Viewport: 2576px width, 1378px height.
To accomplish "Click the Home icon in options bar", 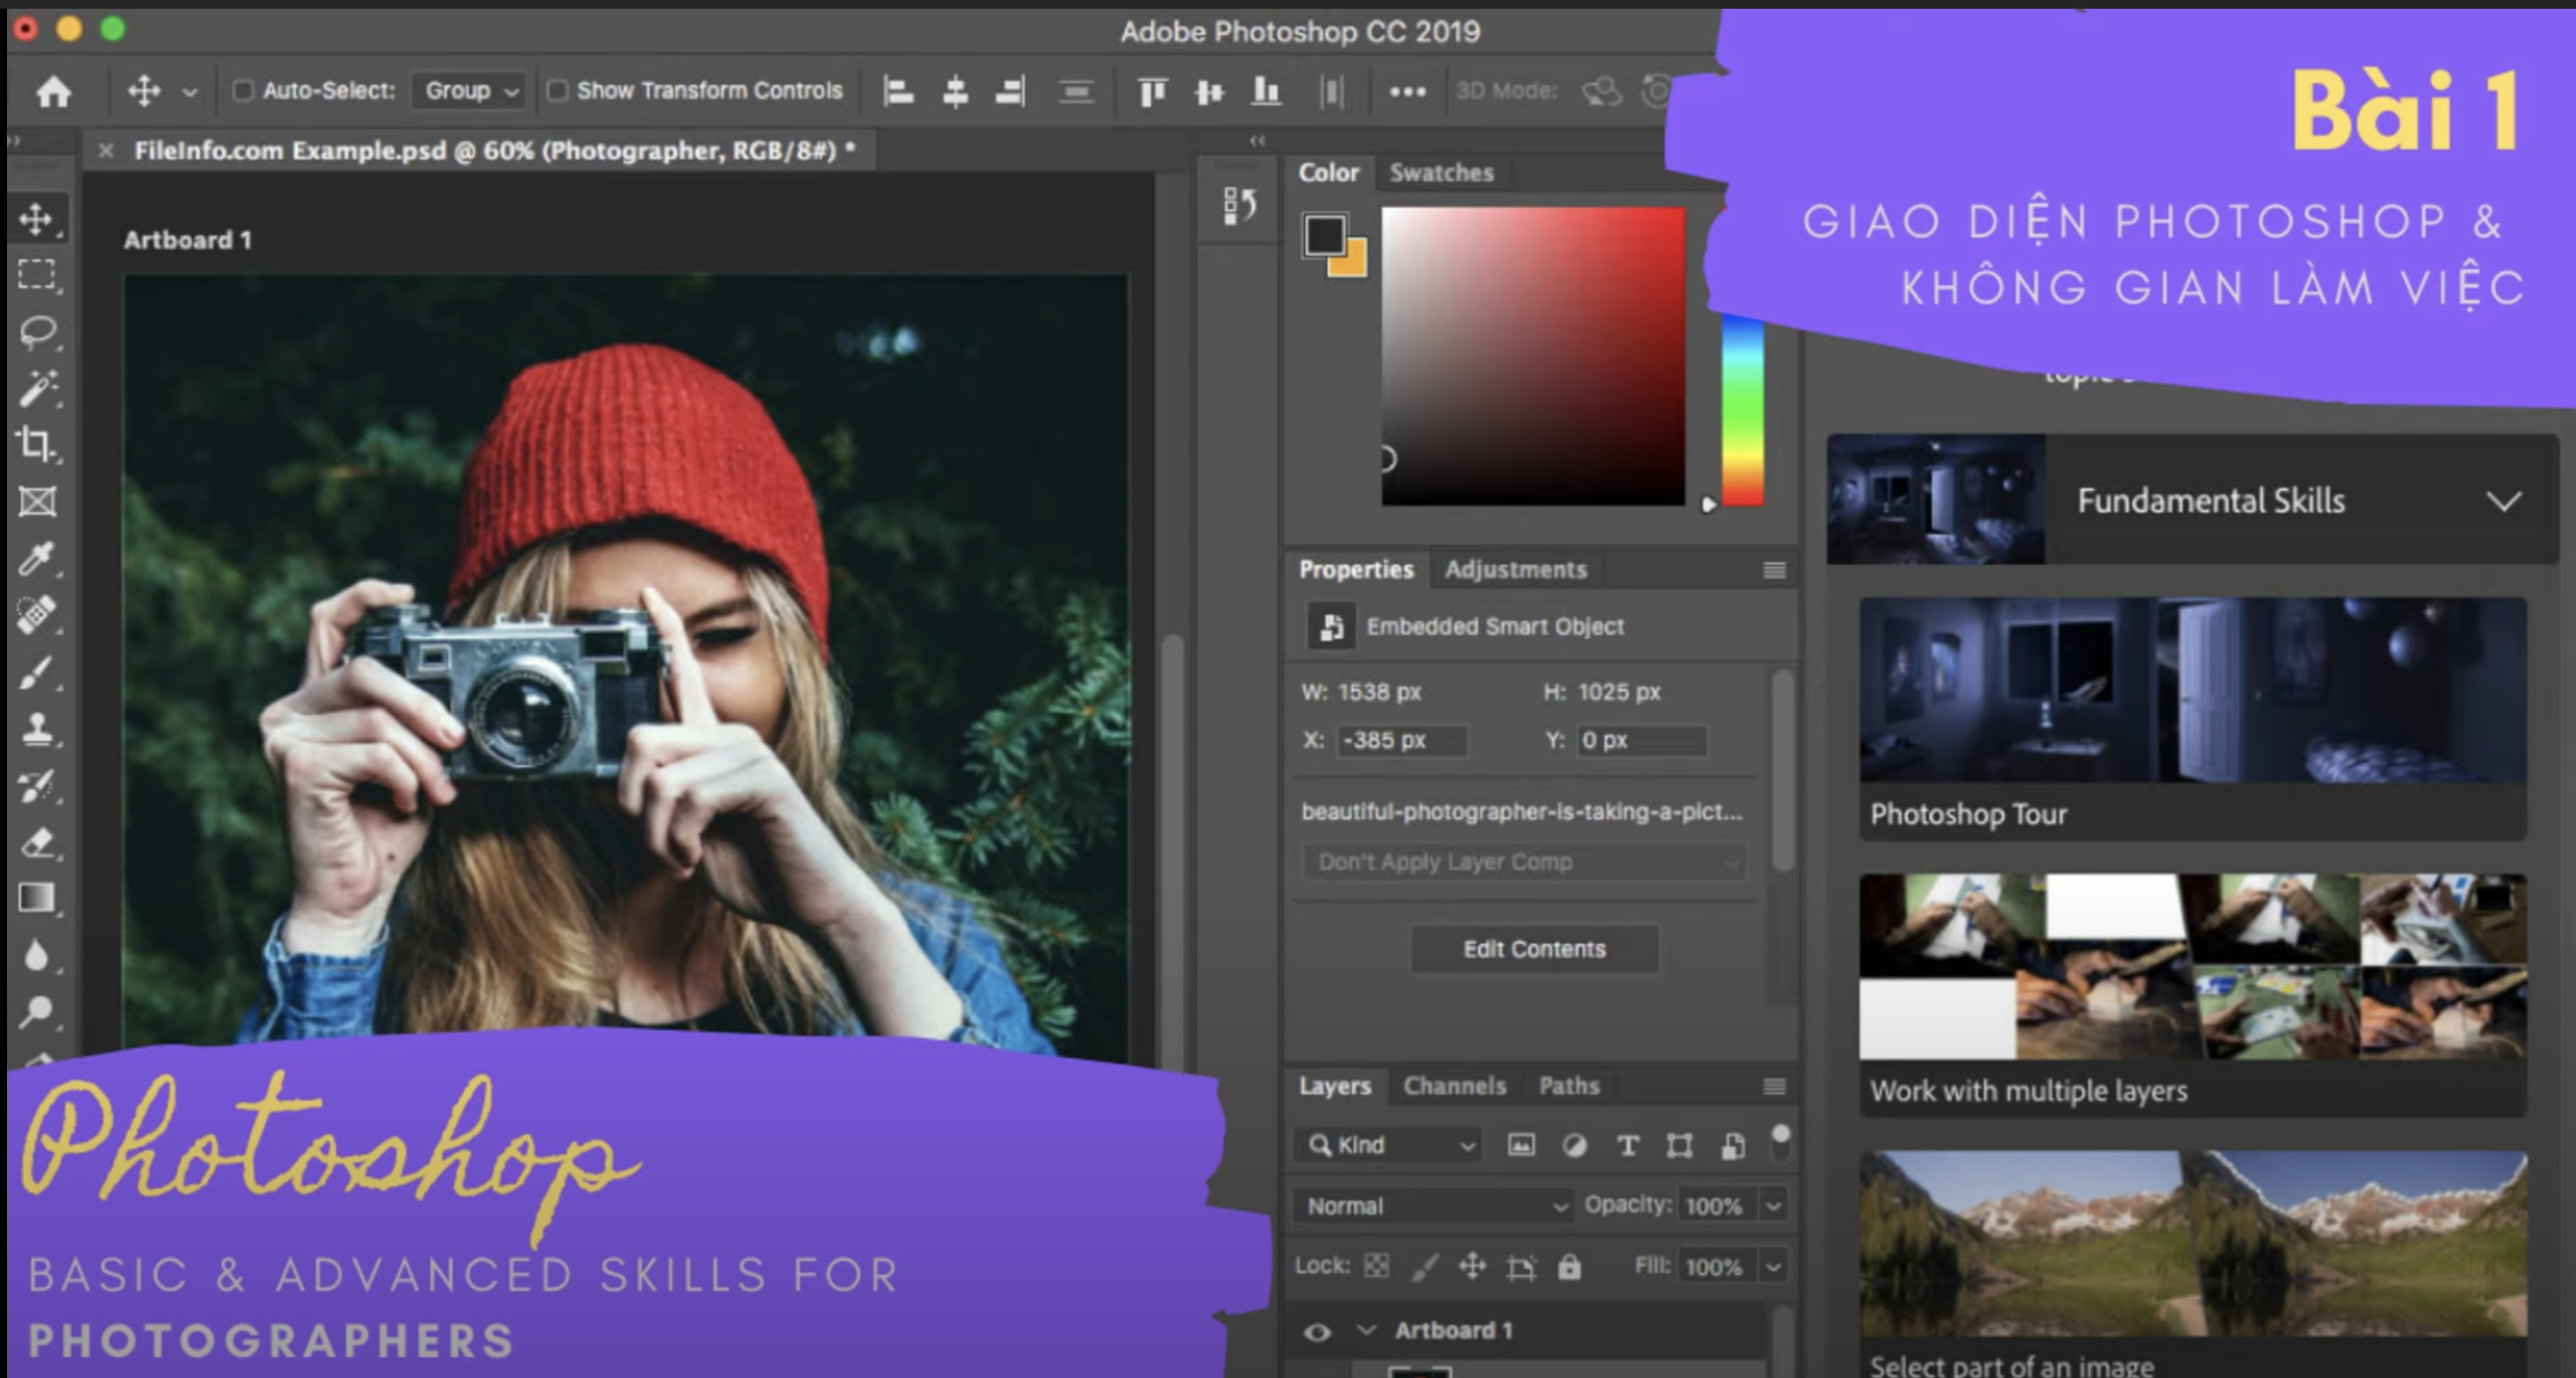I will [x=53, y=92].
